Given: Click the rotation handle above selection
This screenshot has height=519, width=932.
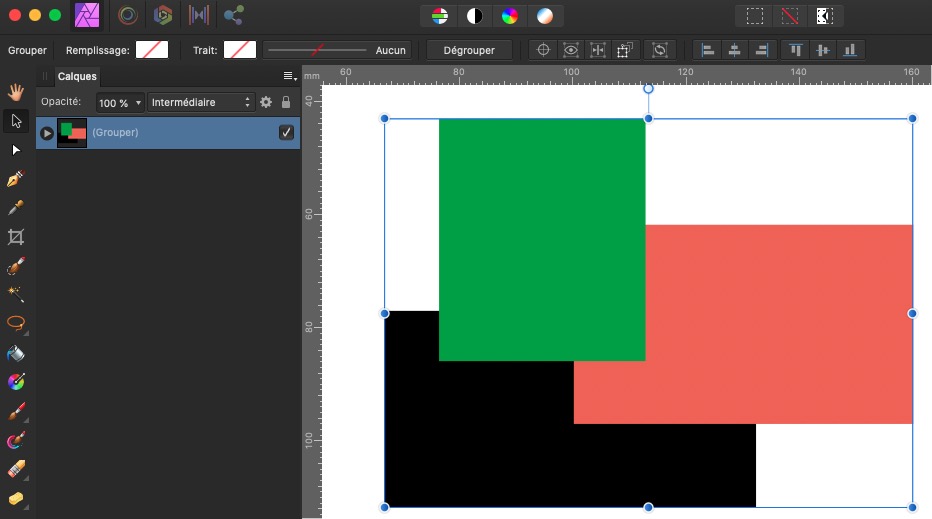Looking at the screenshot, I should click(x=648, y=89).
